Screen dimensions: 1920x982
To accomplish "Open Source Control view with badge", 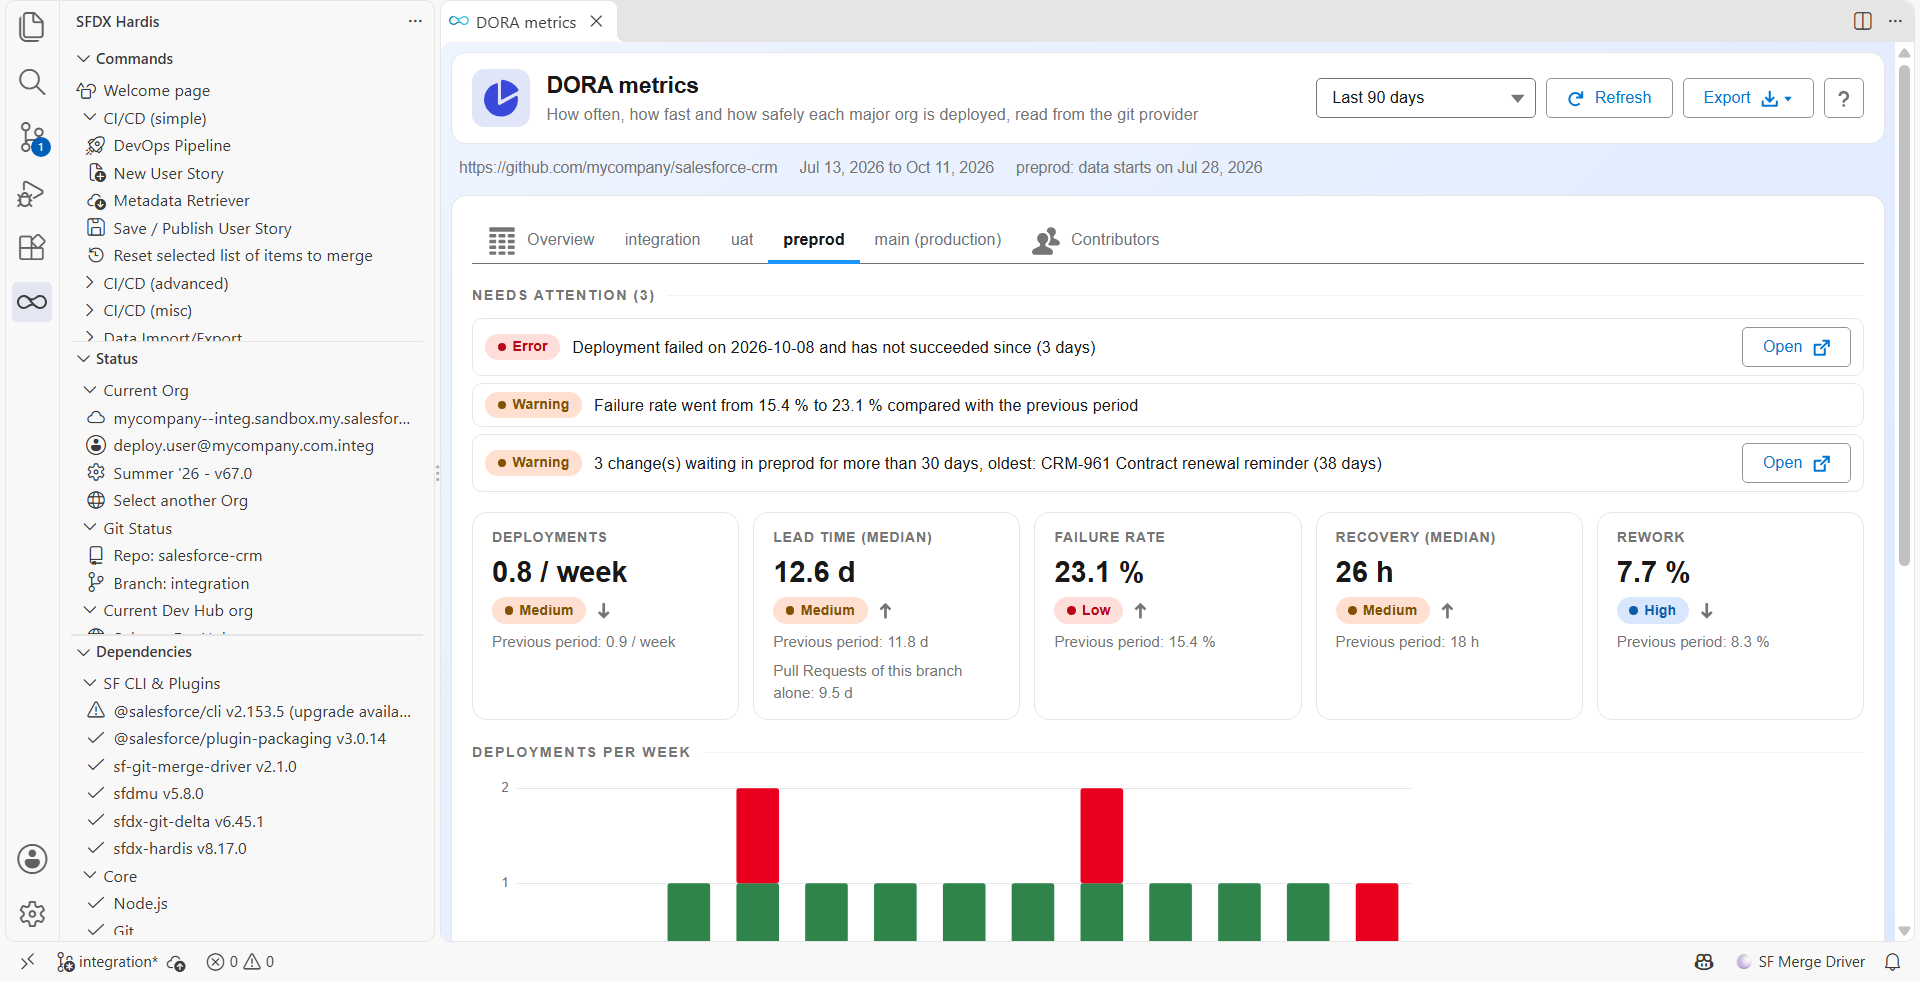I will click(32, 137).
